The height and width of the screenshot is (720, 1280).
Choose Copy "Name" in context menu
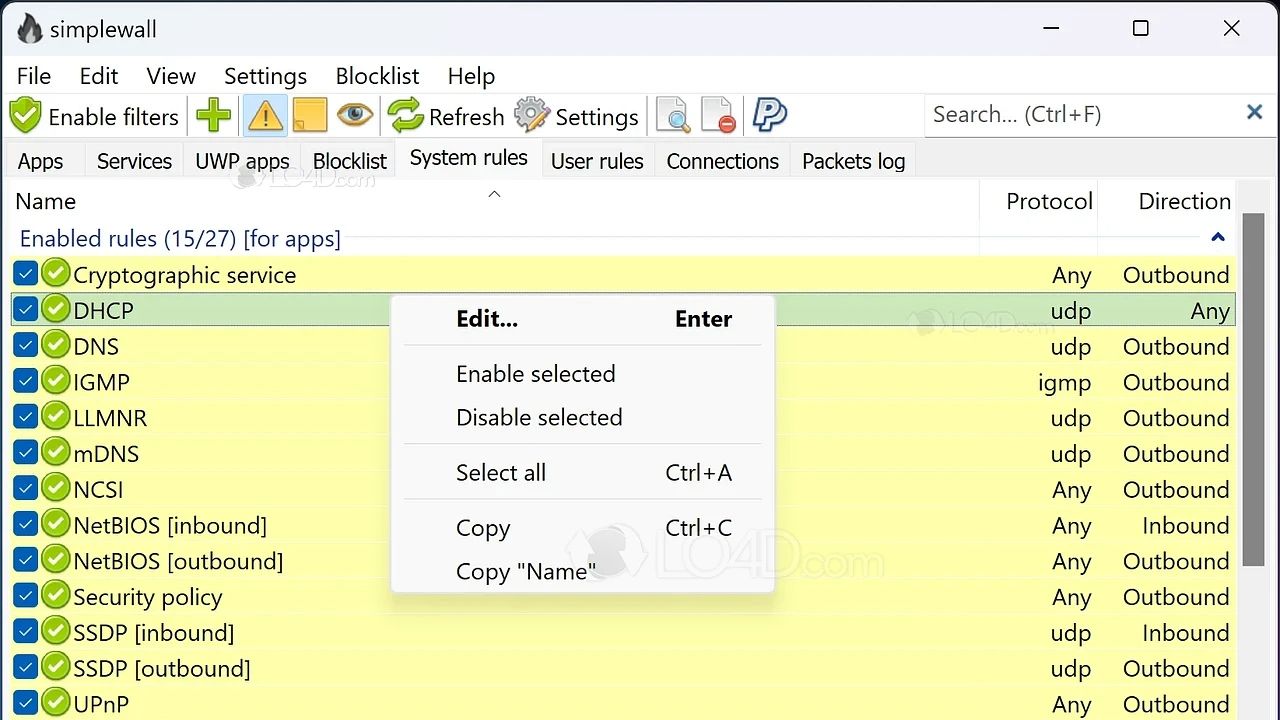click(x=583, y=571)
